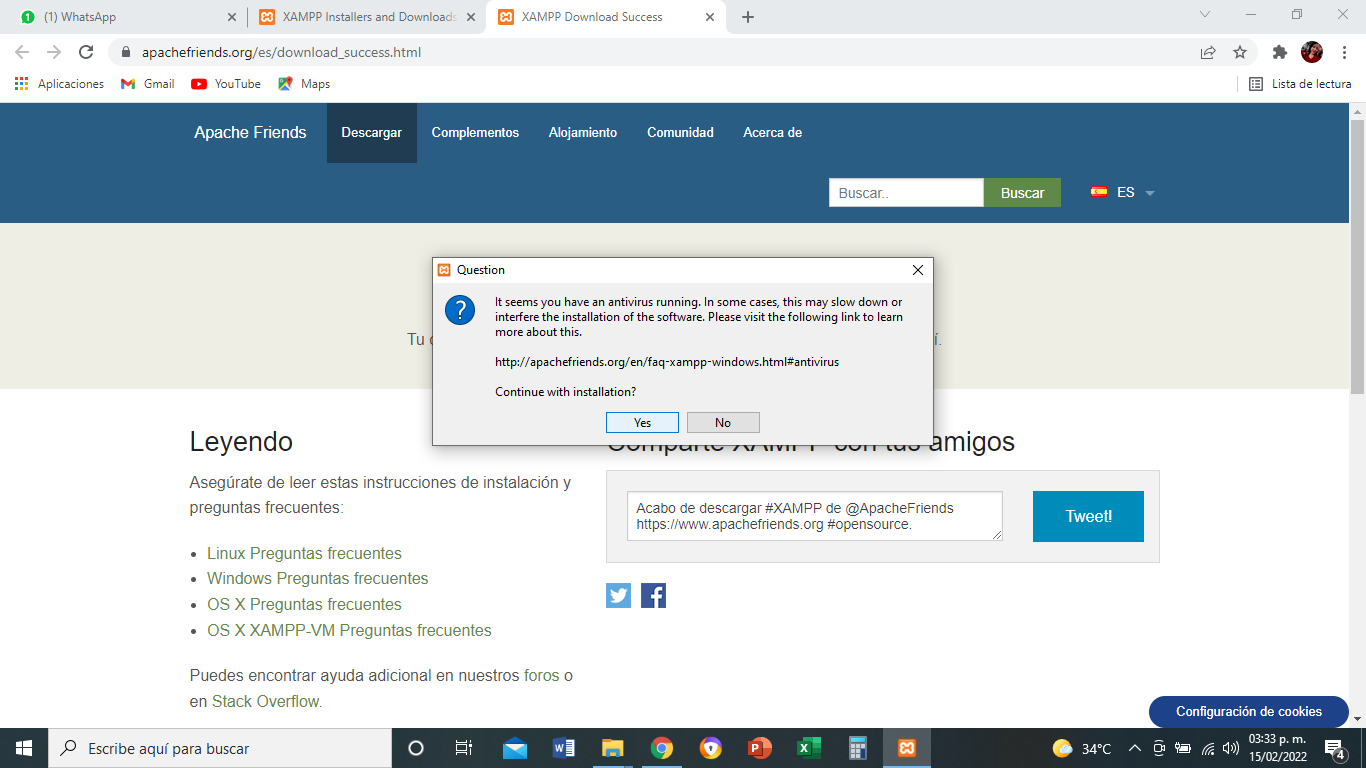Open XAMPP installer taskbar icon
Image resolution: width=1366 pixels, height=768 pixels.
(906, 748)
